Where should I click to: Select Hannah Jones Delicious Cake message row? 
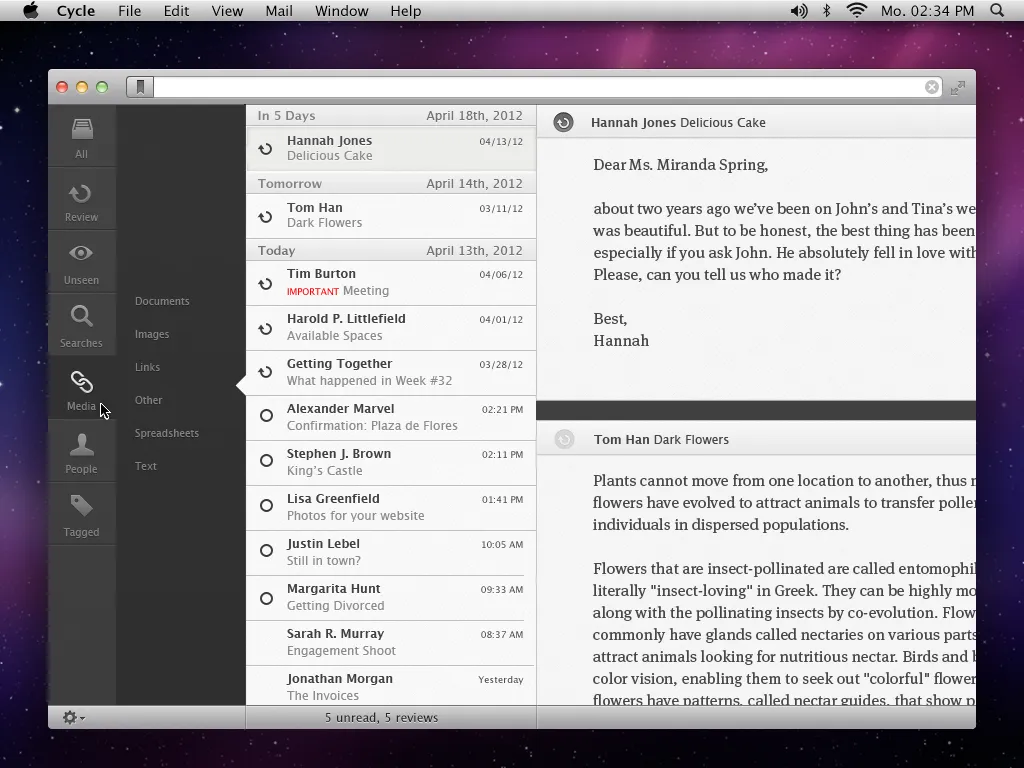pos(391,148)
